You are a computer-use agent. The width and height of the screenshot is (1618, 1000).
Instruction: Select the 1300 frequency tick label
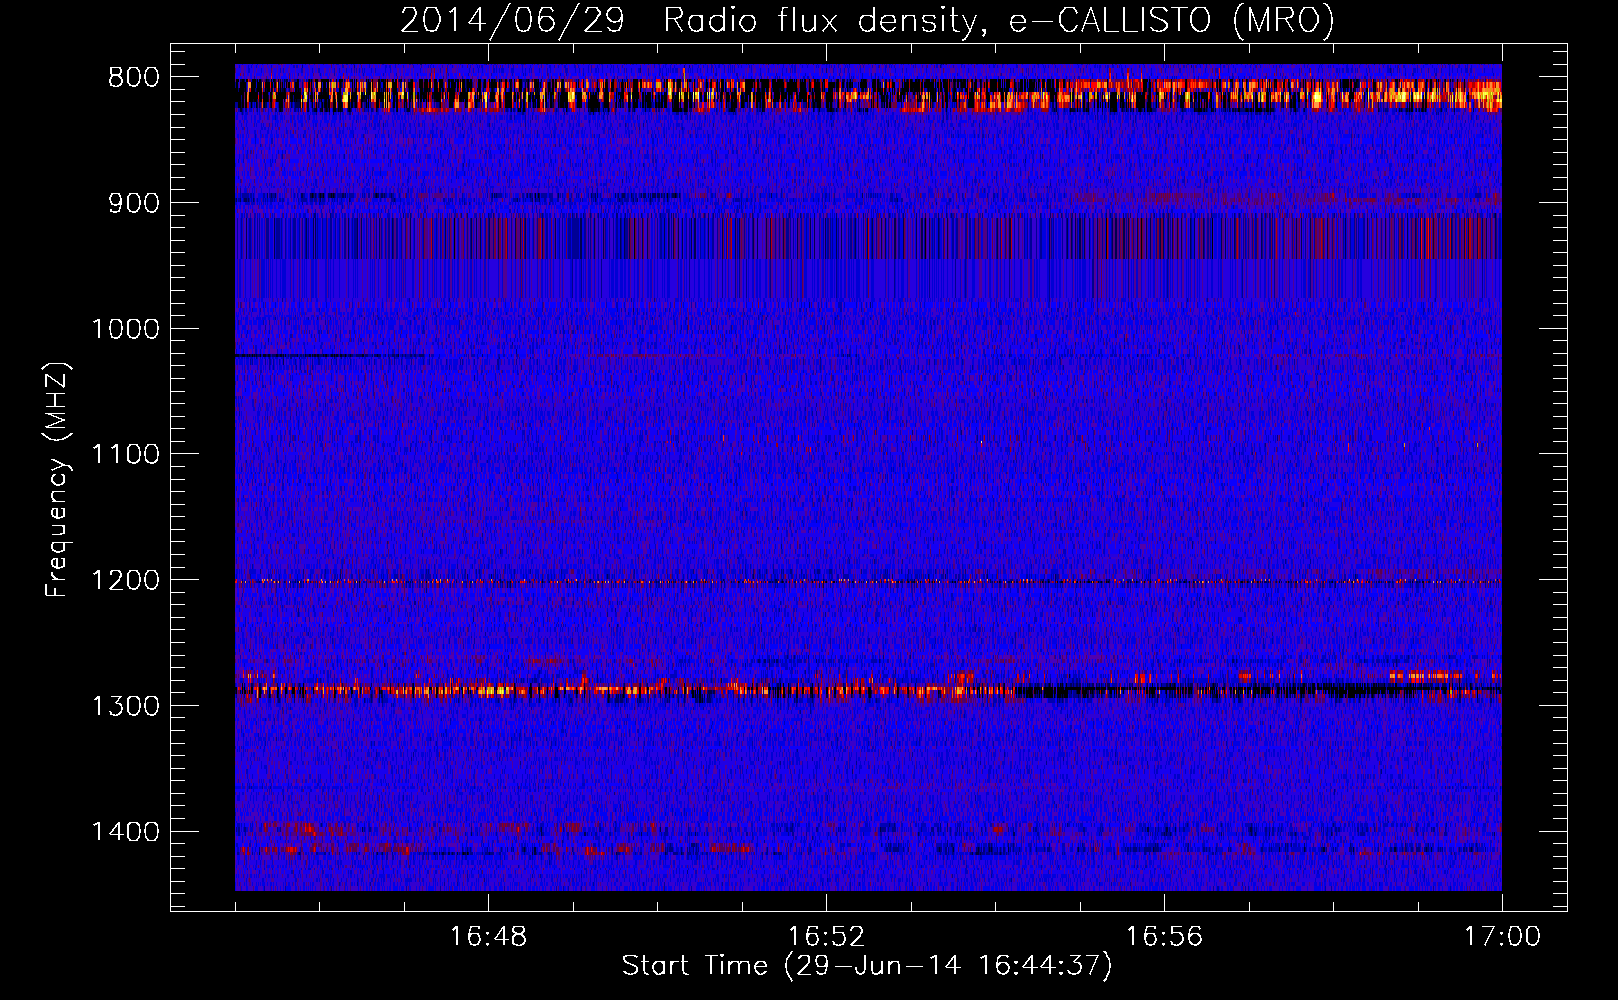pyautogui.click(x=125, y=706)
